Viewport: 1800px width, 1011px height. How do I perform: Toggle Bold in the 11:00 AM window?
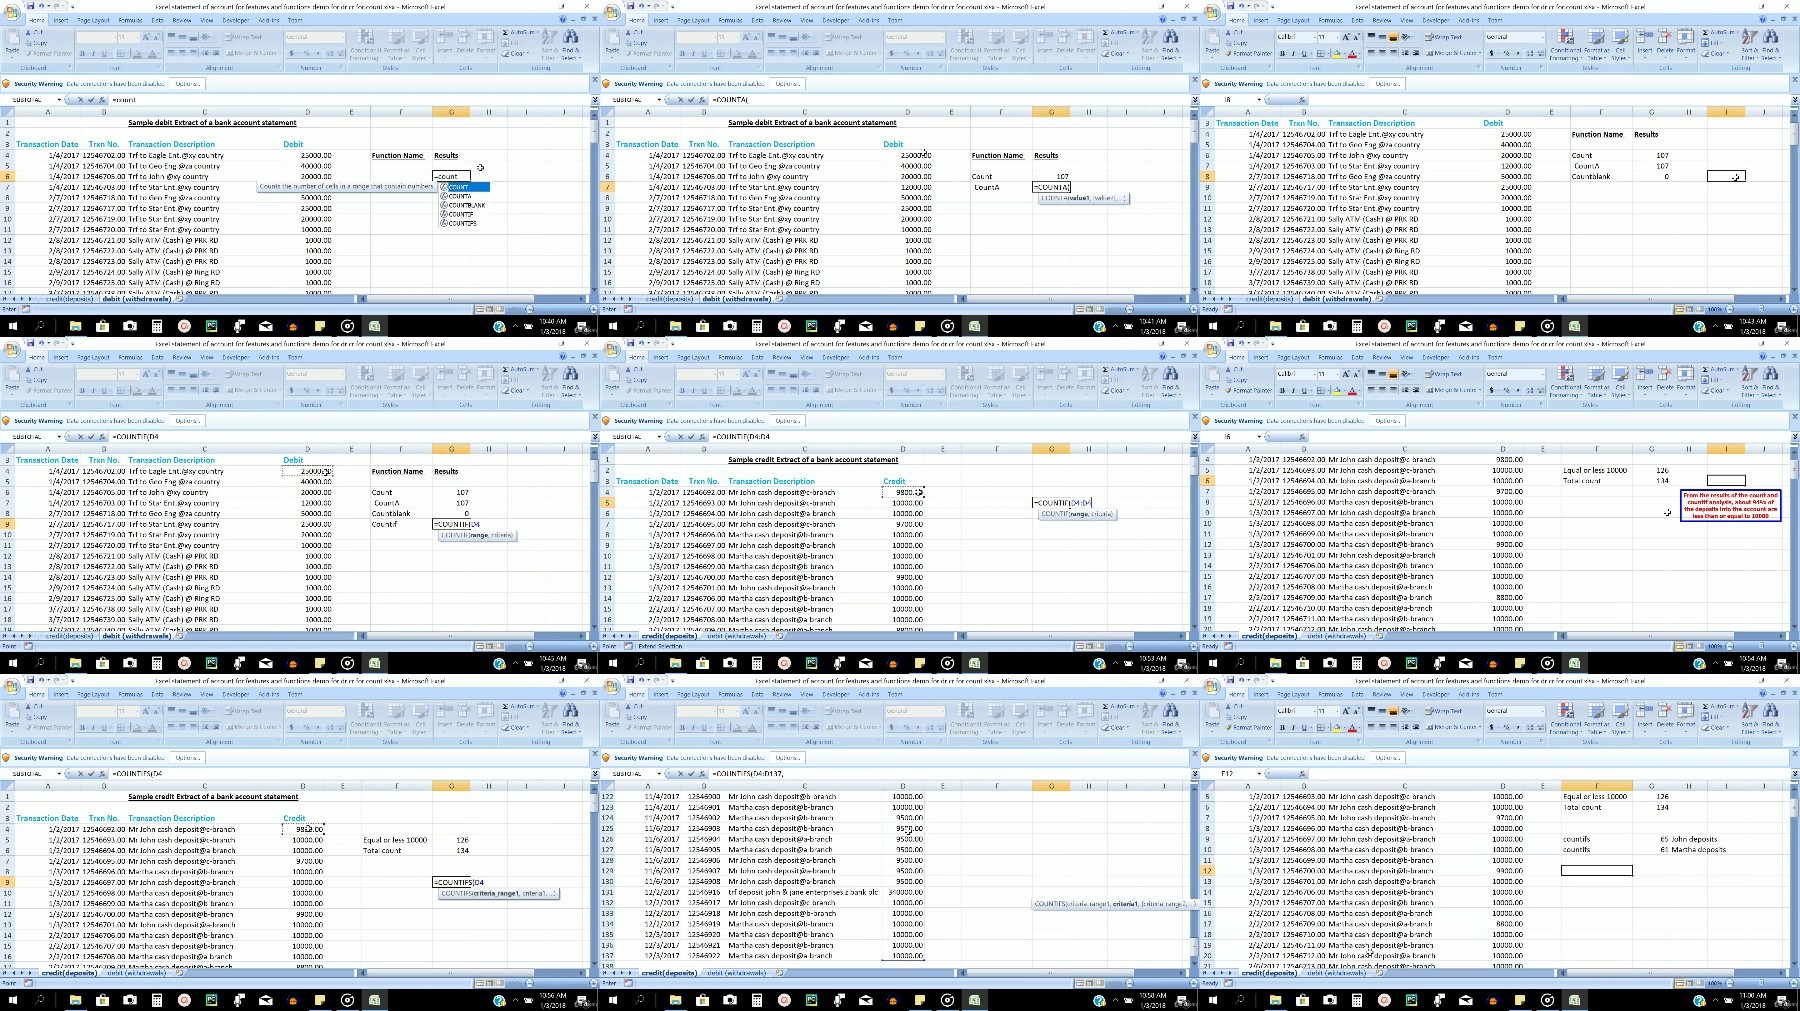point(1282,727)
